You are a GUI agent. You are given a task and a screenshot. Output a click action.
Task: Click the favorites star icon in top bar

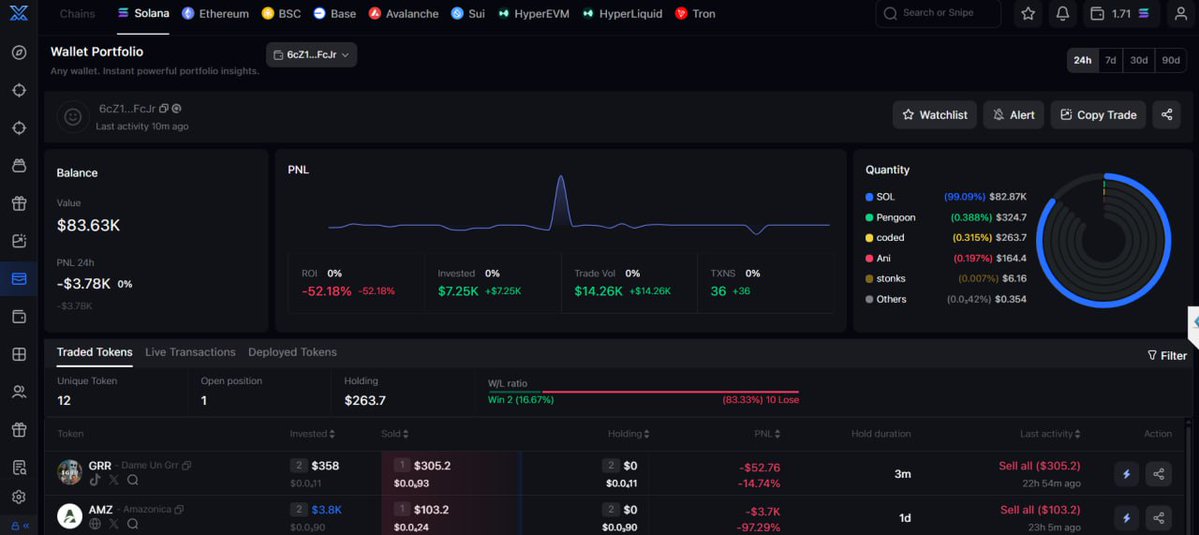pos(1028,14)
